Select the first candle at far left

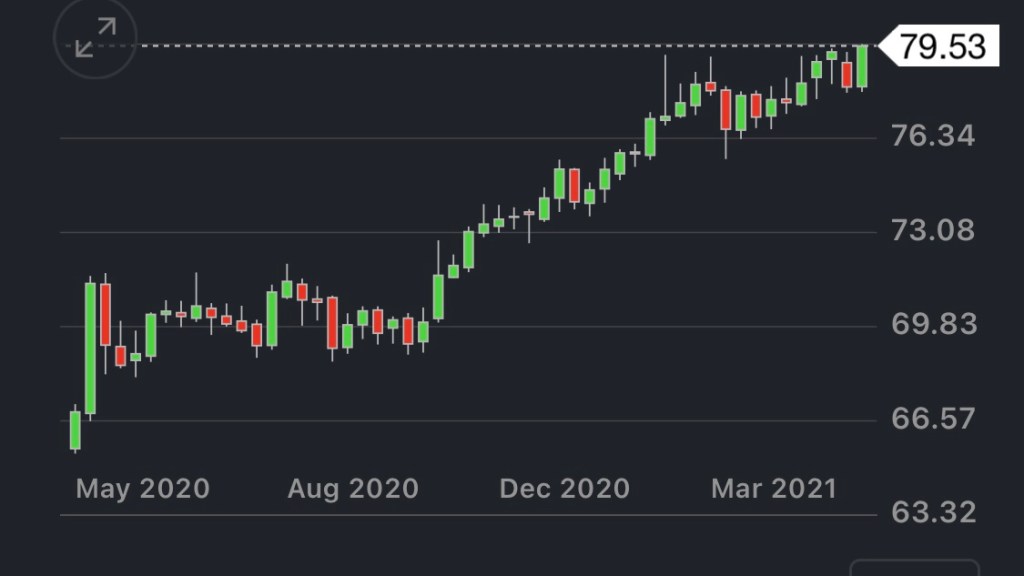(75, 430)
